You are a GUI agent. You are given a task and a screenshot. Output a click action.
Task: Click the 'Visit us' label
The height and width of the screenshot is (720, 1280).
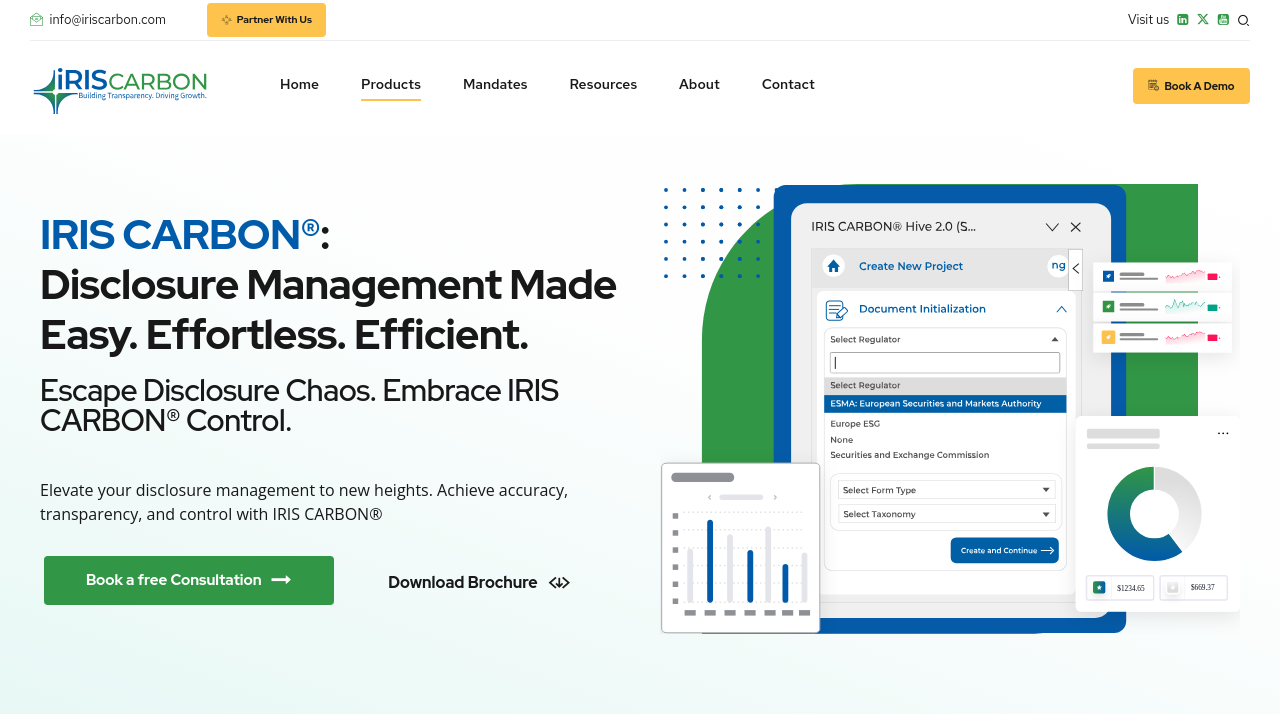point(1148,20)
